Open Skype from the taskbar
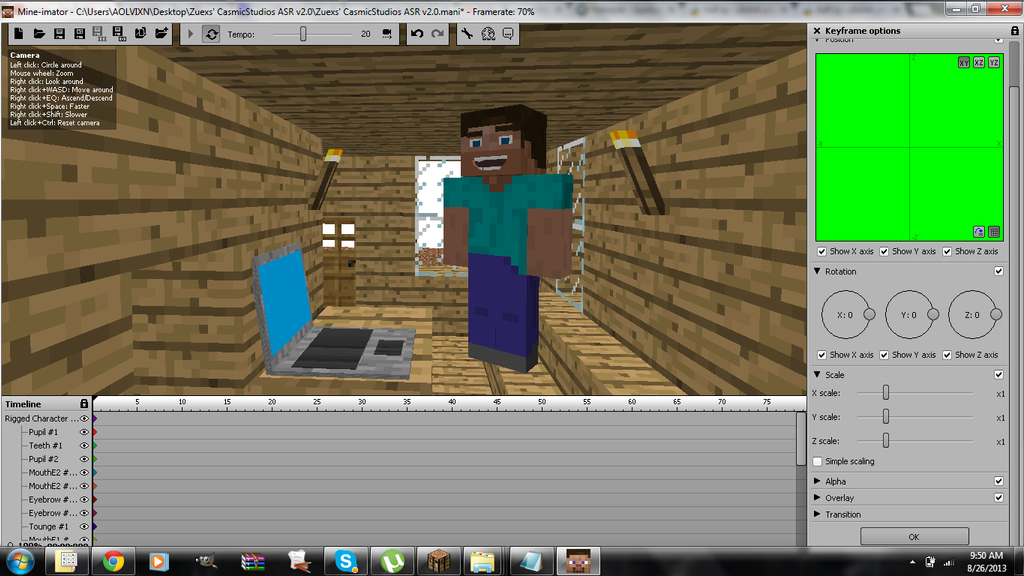Image resolution: width=1024 pixels, height=576 pixels. (x=345, y=561)
